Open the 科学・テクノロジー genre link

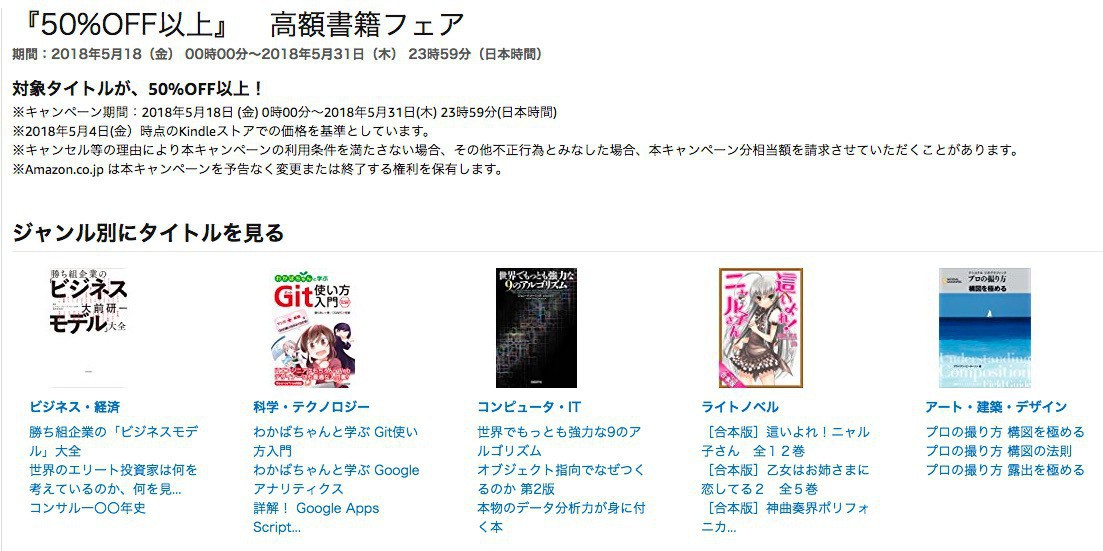tap(311, 407)
